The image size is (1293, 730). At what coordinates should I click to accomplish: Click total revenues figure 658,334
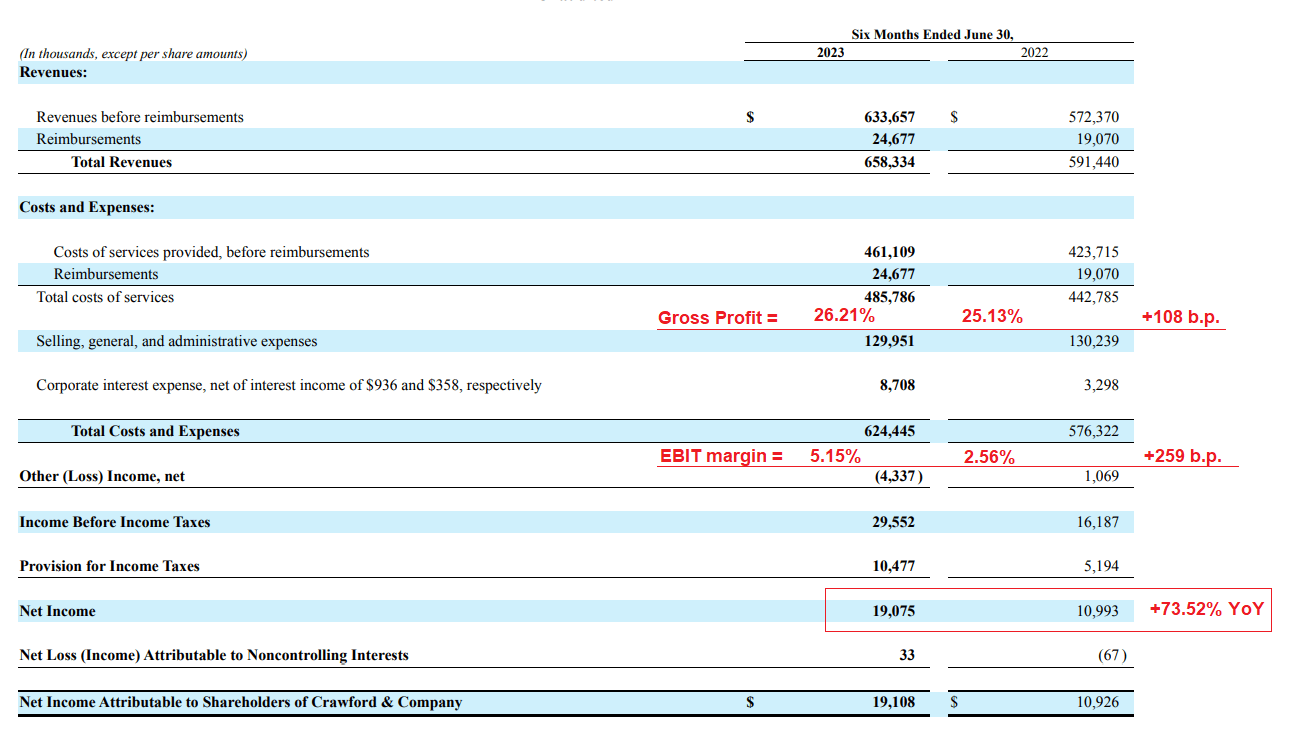click(x=889, y=162)
